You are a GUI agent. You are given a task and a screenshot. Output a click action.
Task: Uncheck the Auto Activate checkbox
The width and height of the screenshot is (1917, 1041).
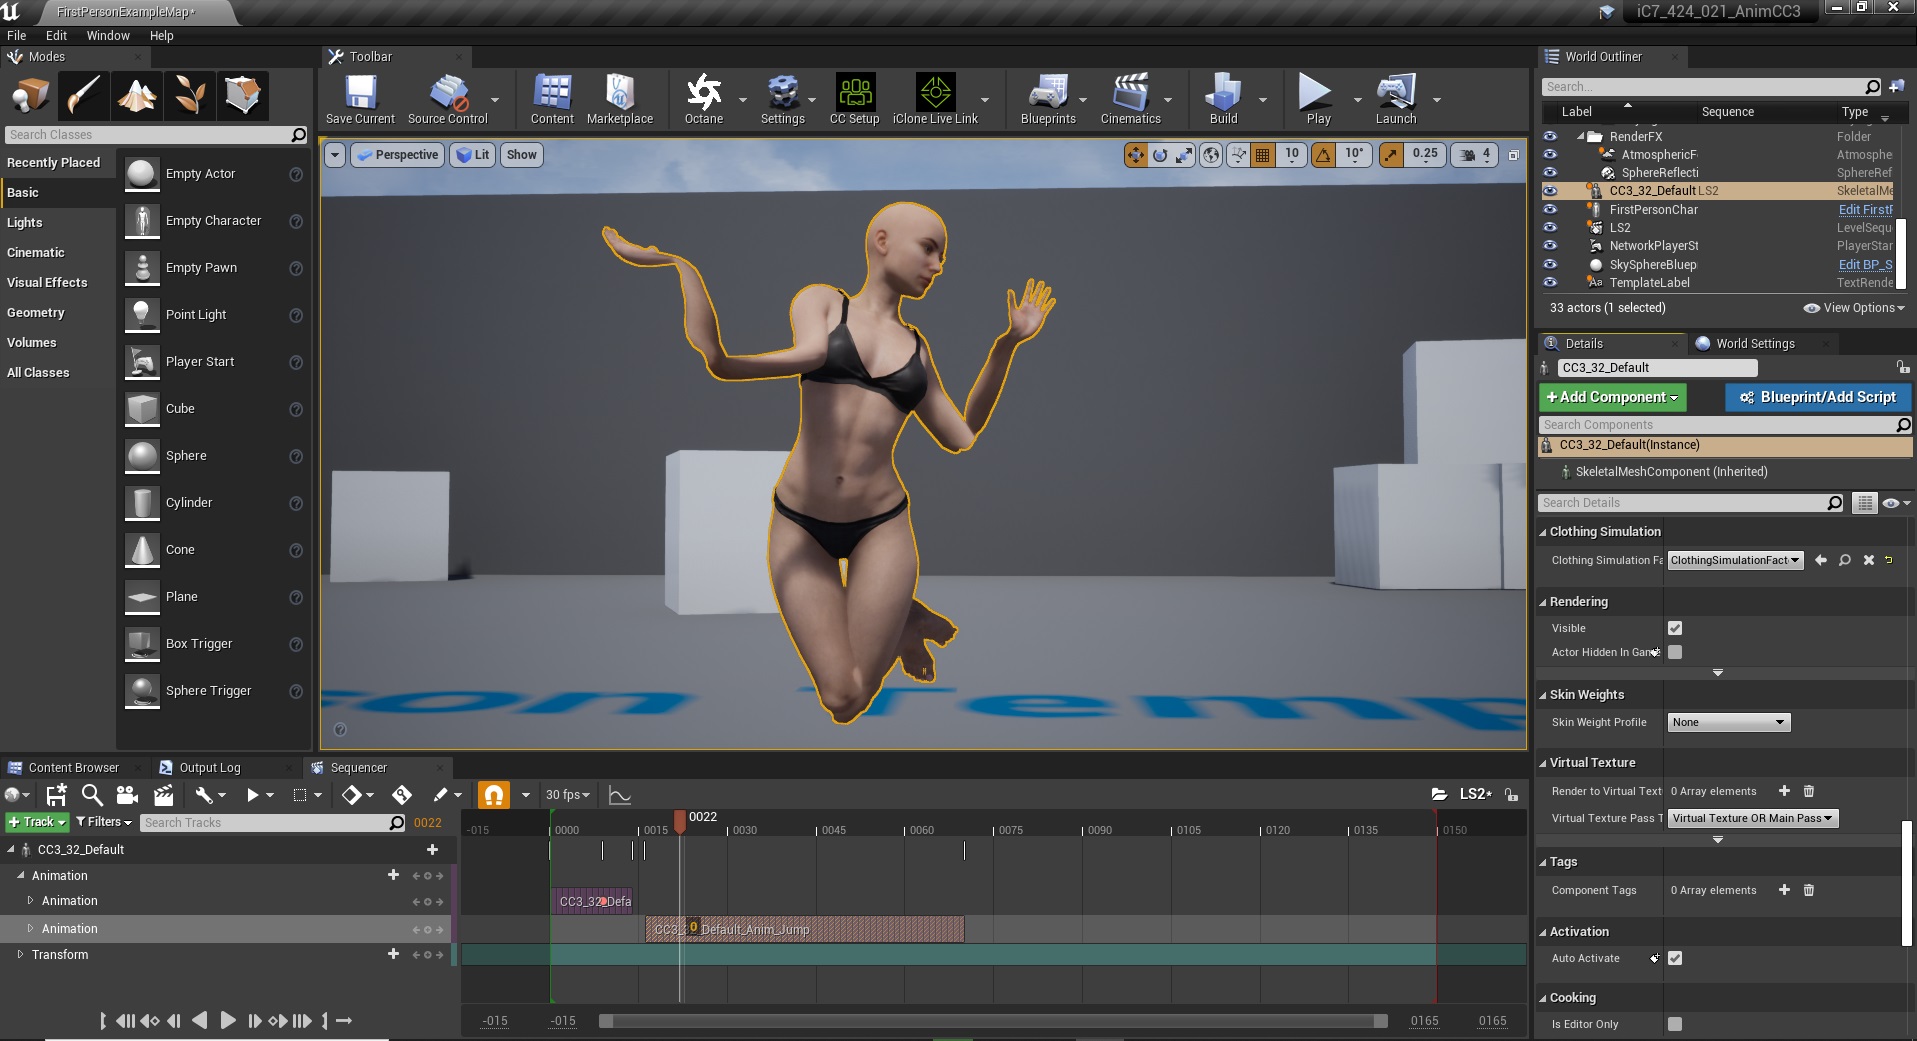point(1675,958)
